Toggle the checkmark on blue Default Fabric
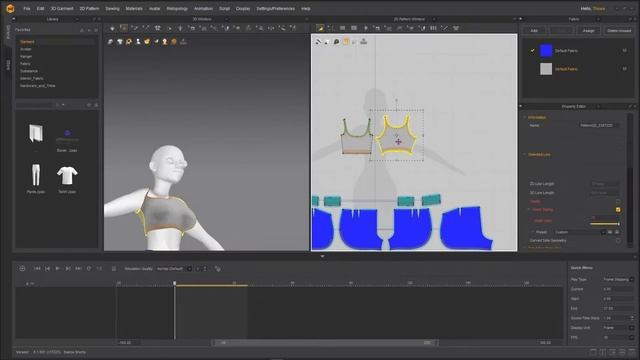 (x=532, y=51)
